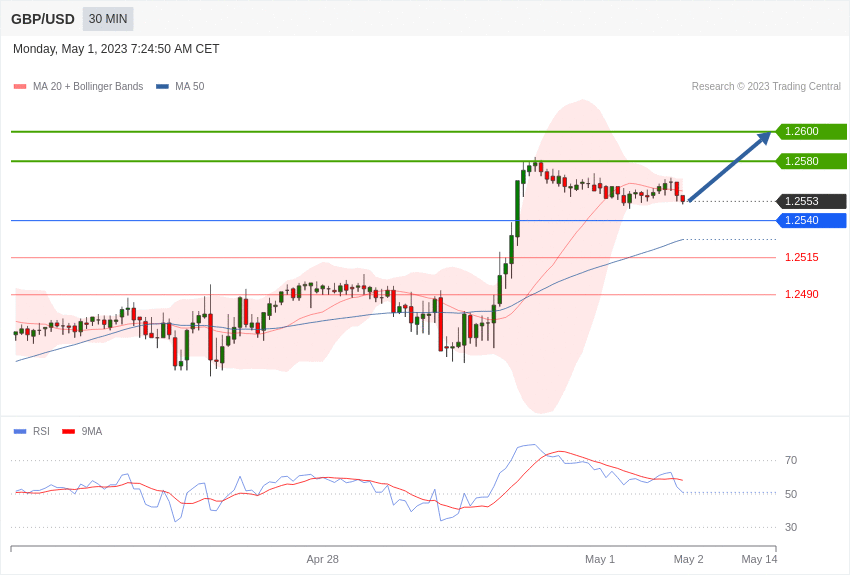The width and height of the screenshot is (850, 576).
Task: Click the 9MA legend label text
Action: coord(92,431)
